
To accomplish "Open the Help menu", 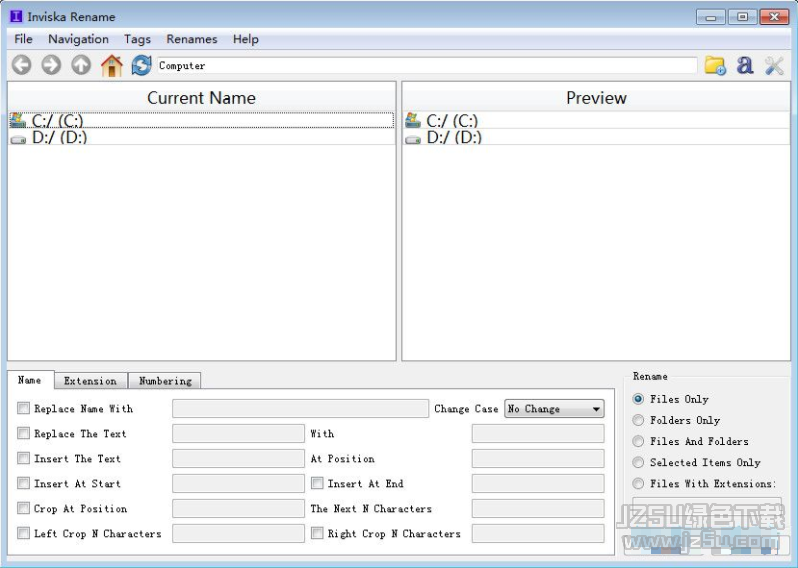I will click(x=246, y=39).
